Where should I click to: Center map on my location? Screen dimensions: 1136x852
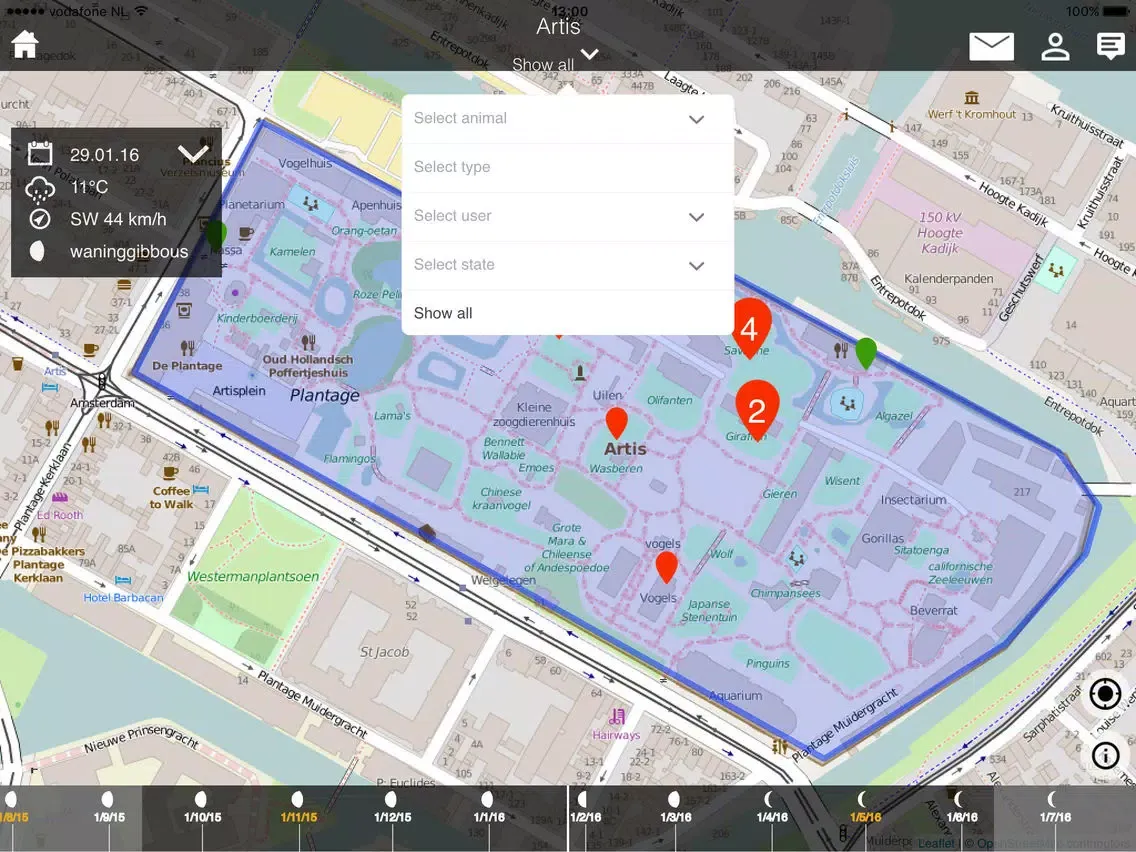(1105, 694)
